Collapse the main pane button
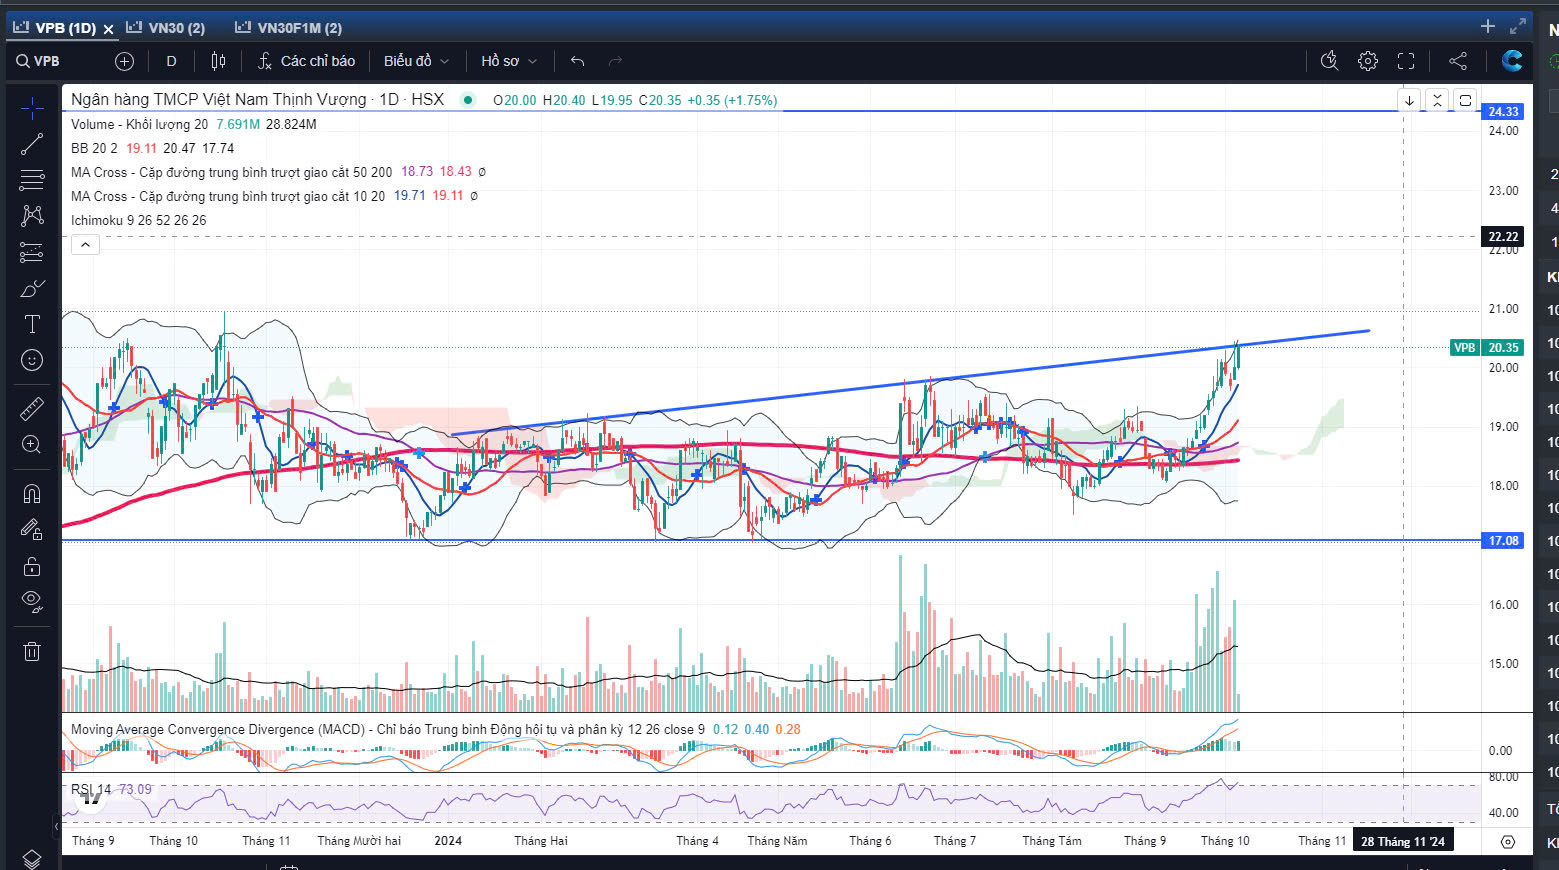The height and width of the screenshot is (870, 1559). (1437, 100)
